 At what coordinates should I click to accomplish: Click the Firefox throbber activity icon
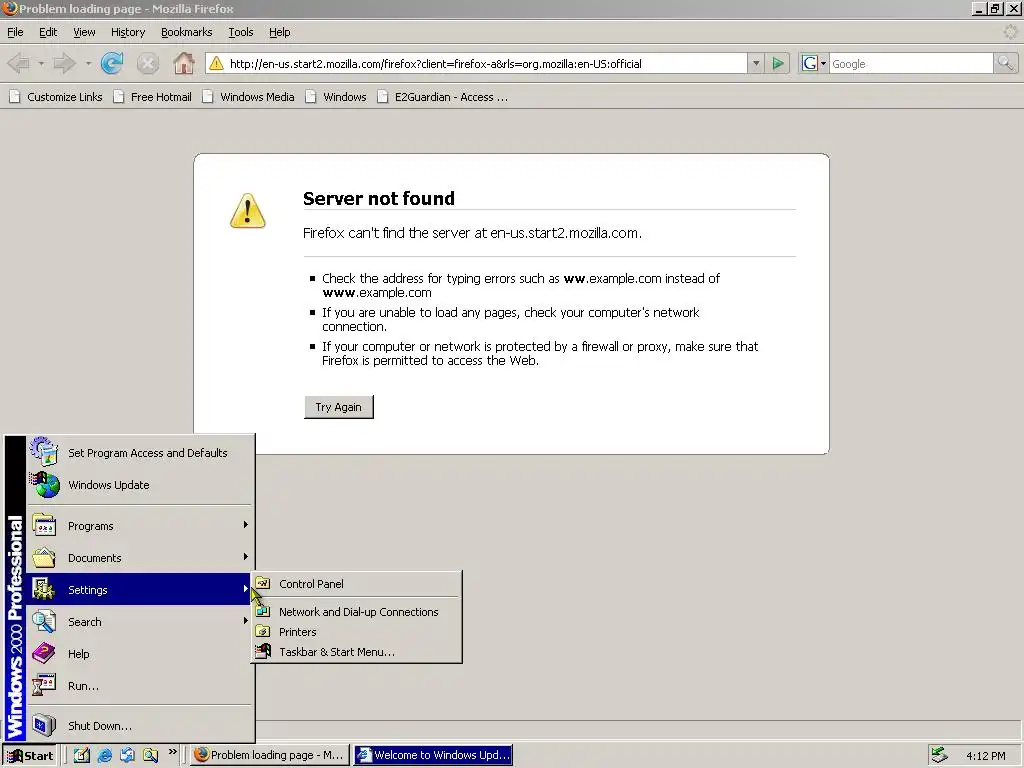(x=1010, y=32)
